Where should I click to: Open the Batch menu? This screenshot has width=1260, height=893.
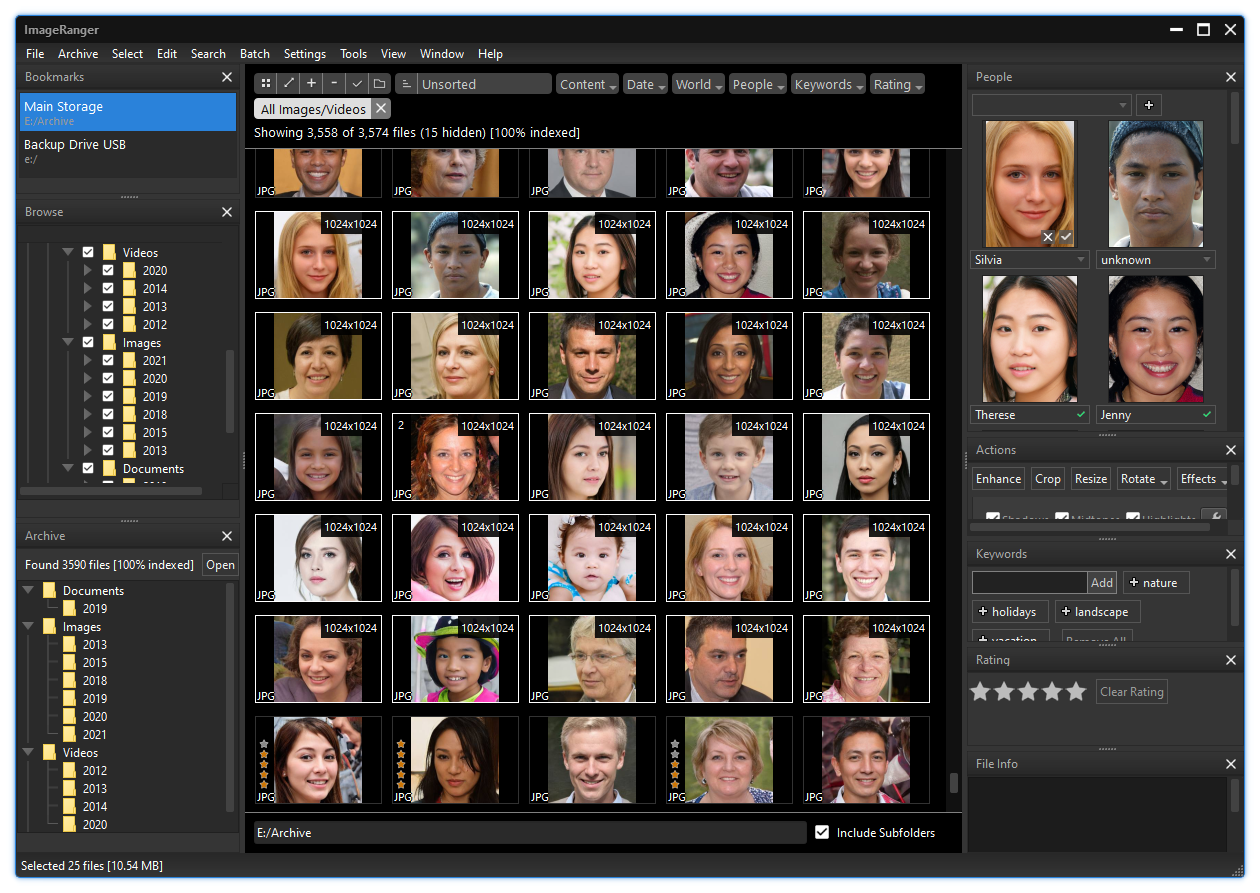[x=254, y=54]
